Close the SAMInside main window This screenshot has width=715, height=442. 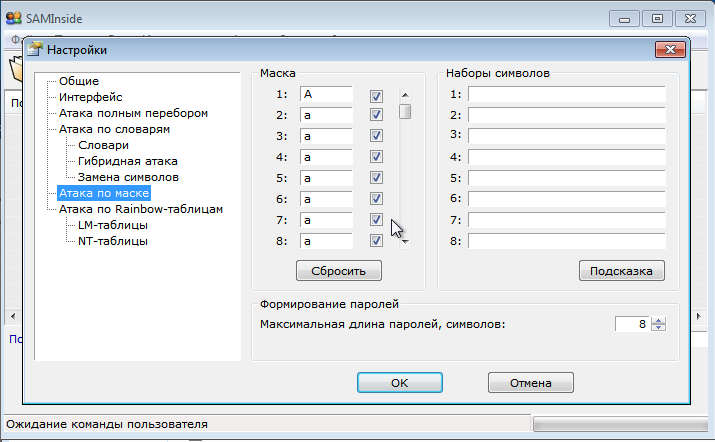(x=690, y=19)
